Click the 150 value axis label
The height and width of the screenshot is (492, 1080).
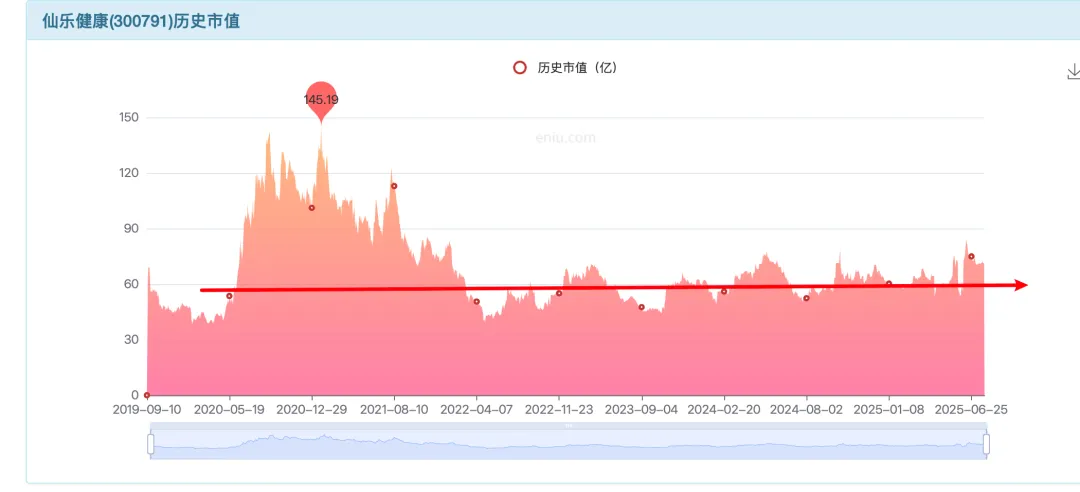pos(129,118)
